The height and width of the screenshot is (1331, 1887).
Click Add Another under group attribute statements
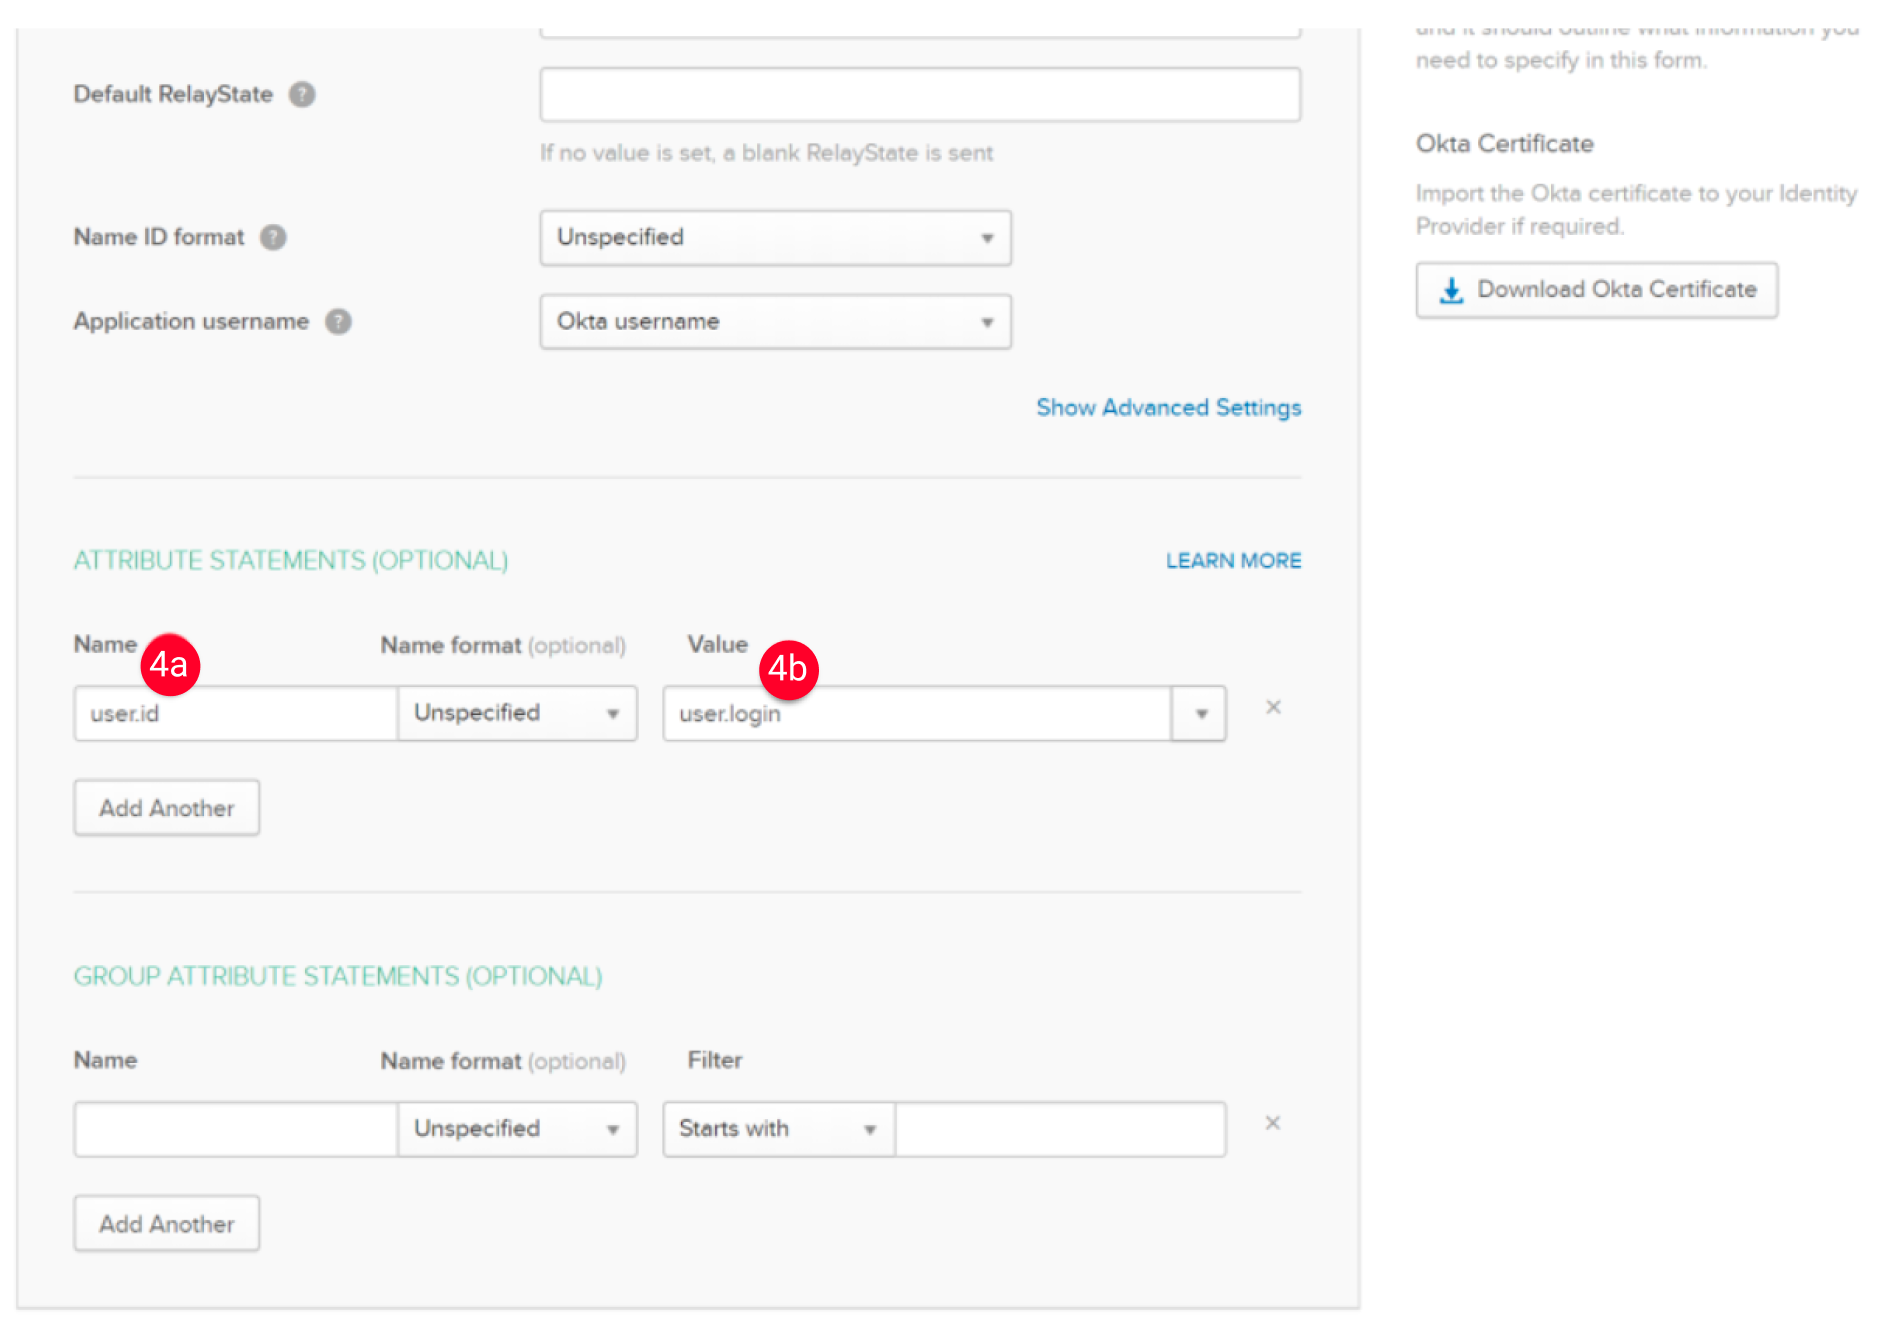[x=166, y=1223]
